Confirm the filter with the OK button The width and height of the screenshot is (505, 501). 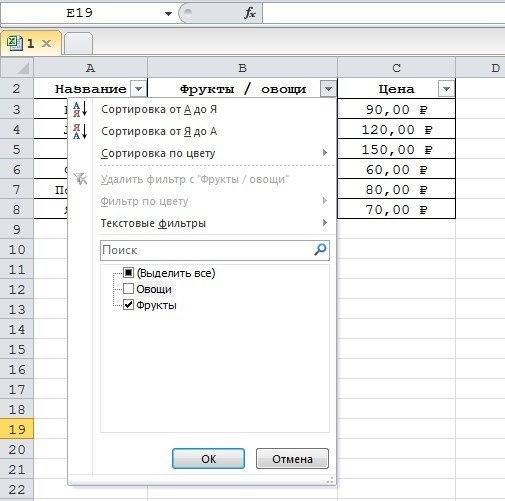click(208, 459)
